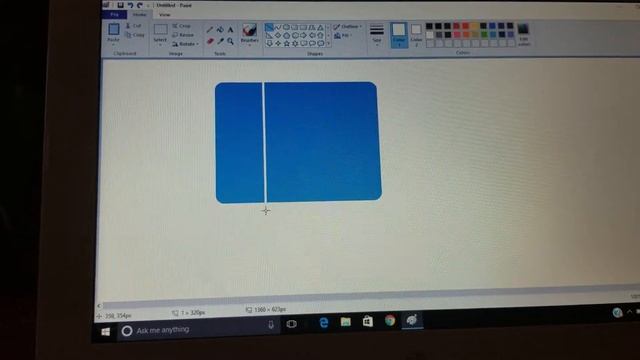Show hidden system tray icons chevron

point(629,311)
